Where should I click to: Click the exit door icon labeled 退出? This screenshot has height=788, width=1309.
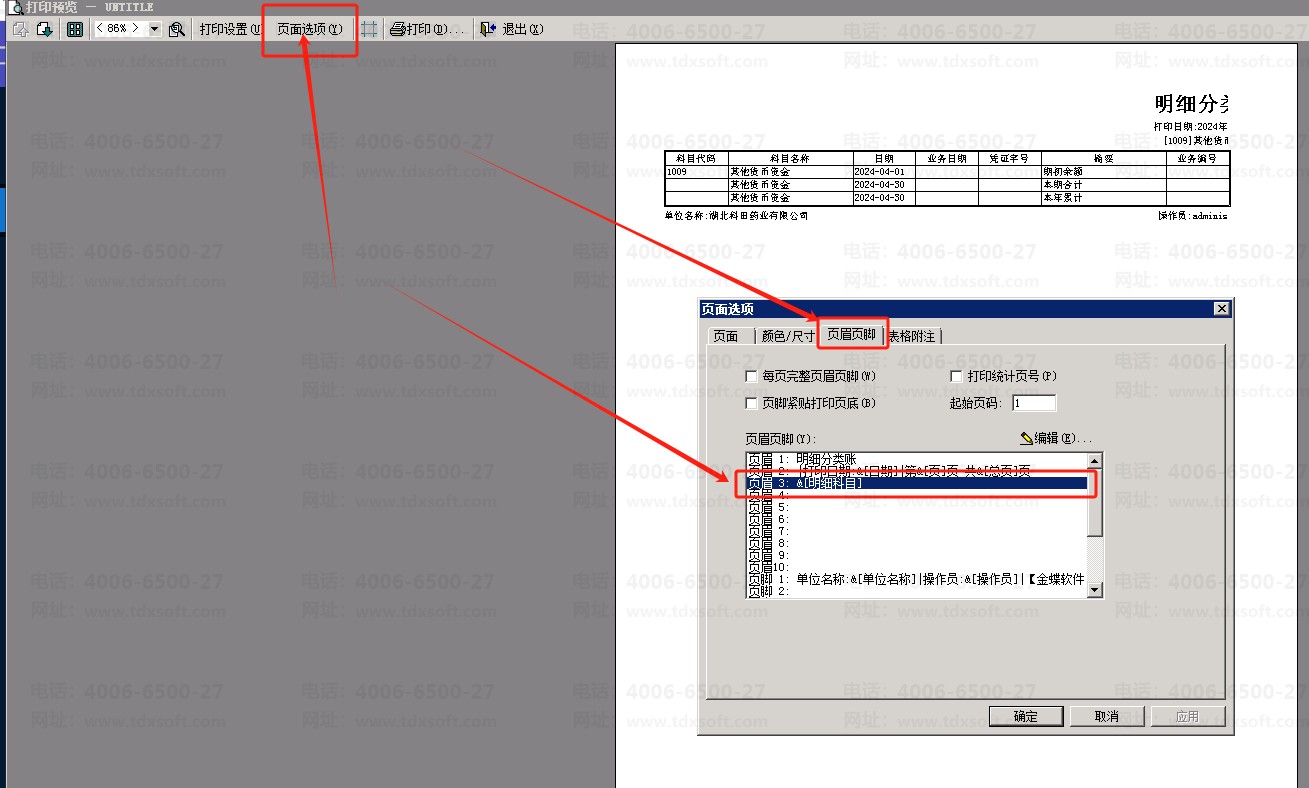pos(488,29)
